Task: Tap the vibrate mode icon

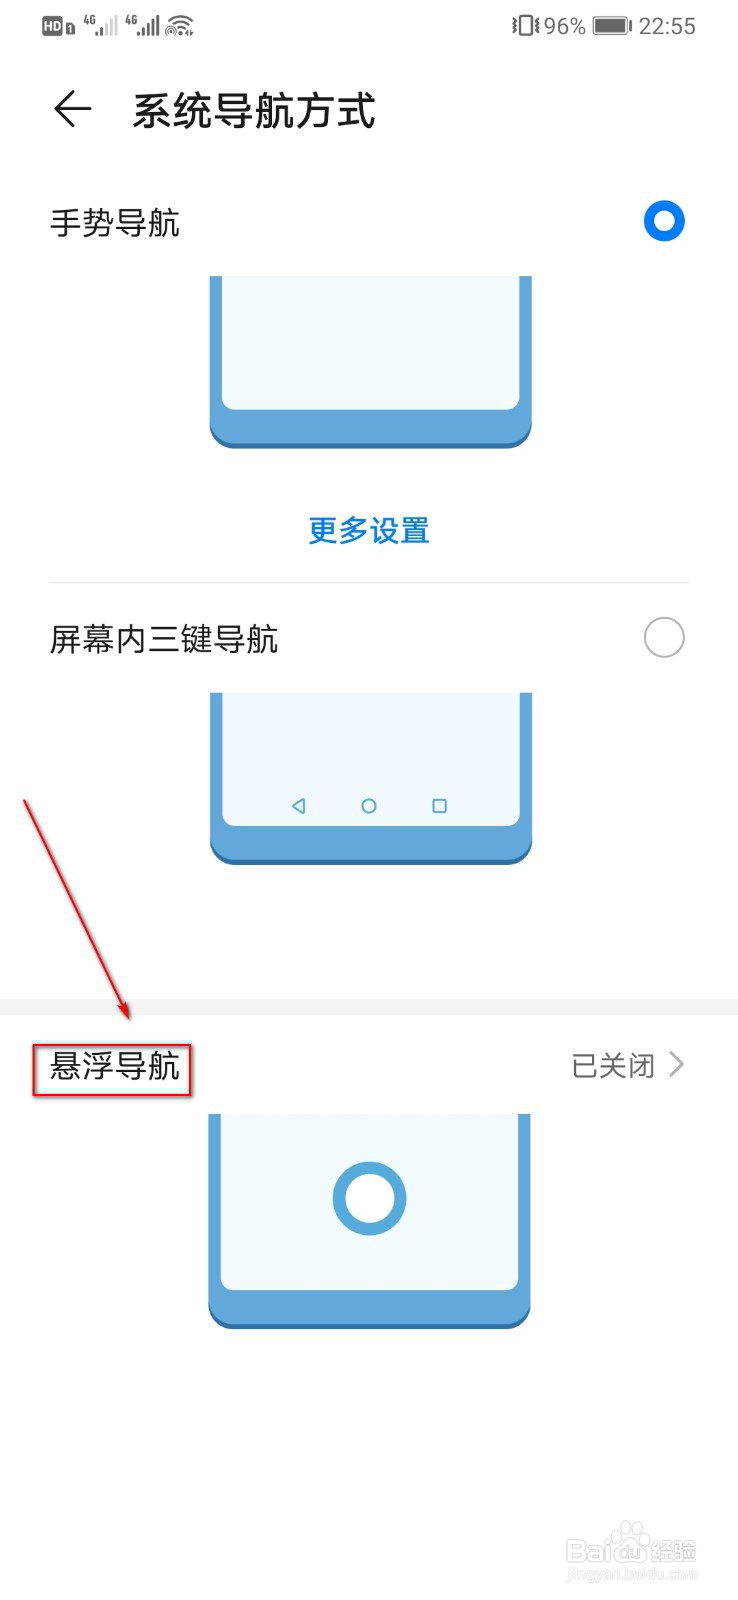Action: coord(525,26)
